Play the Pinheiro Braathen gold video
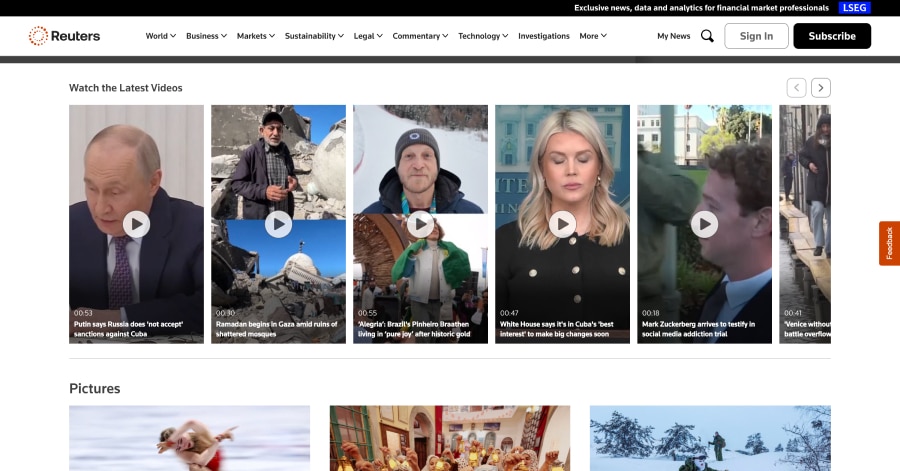900x471 pixels. (420, 224)
